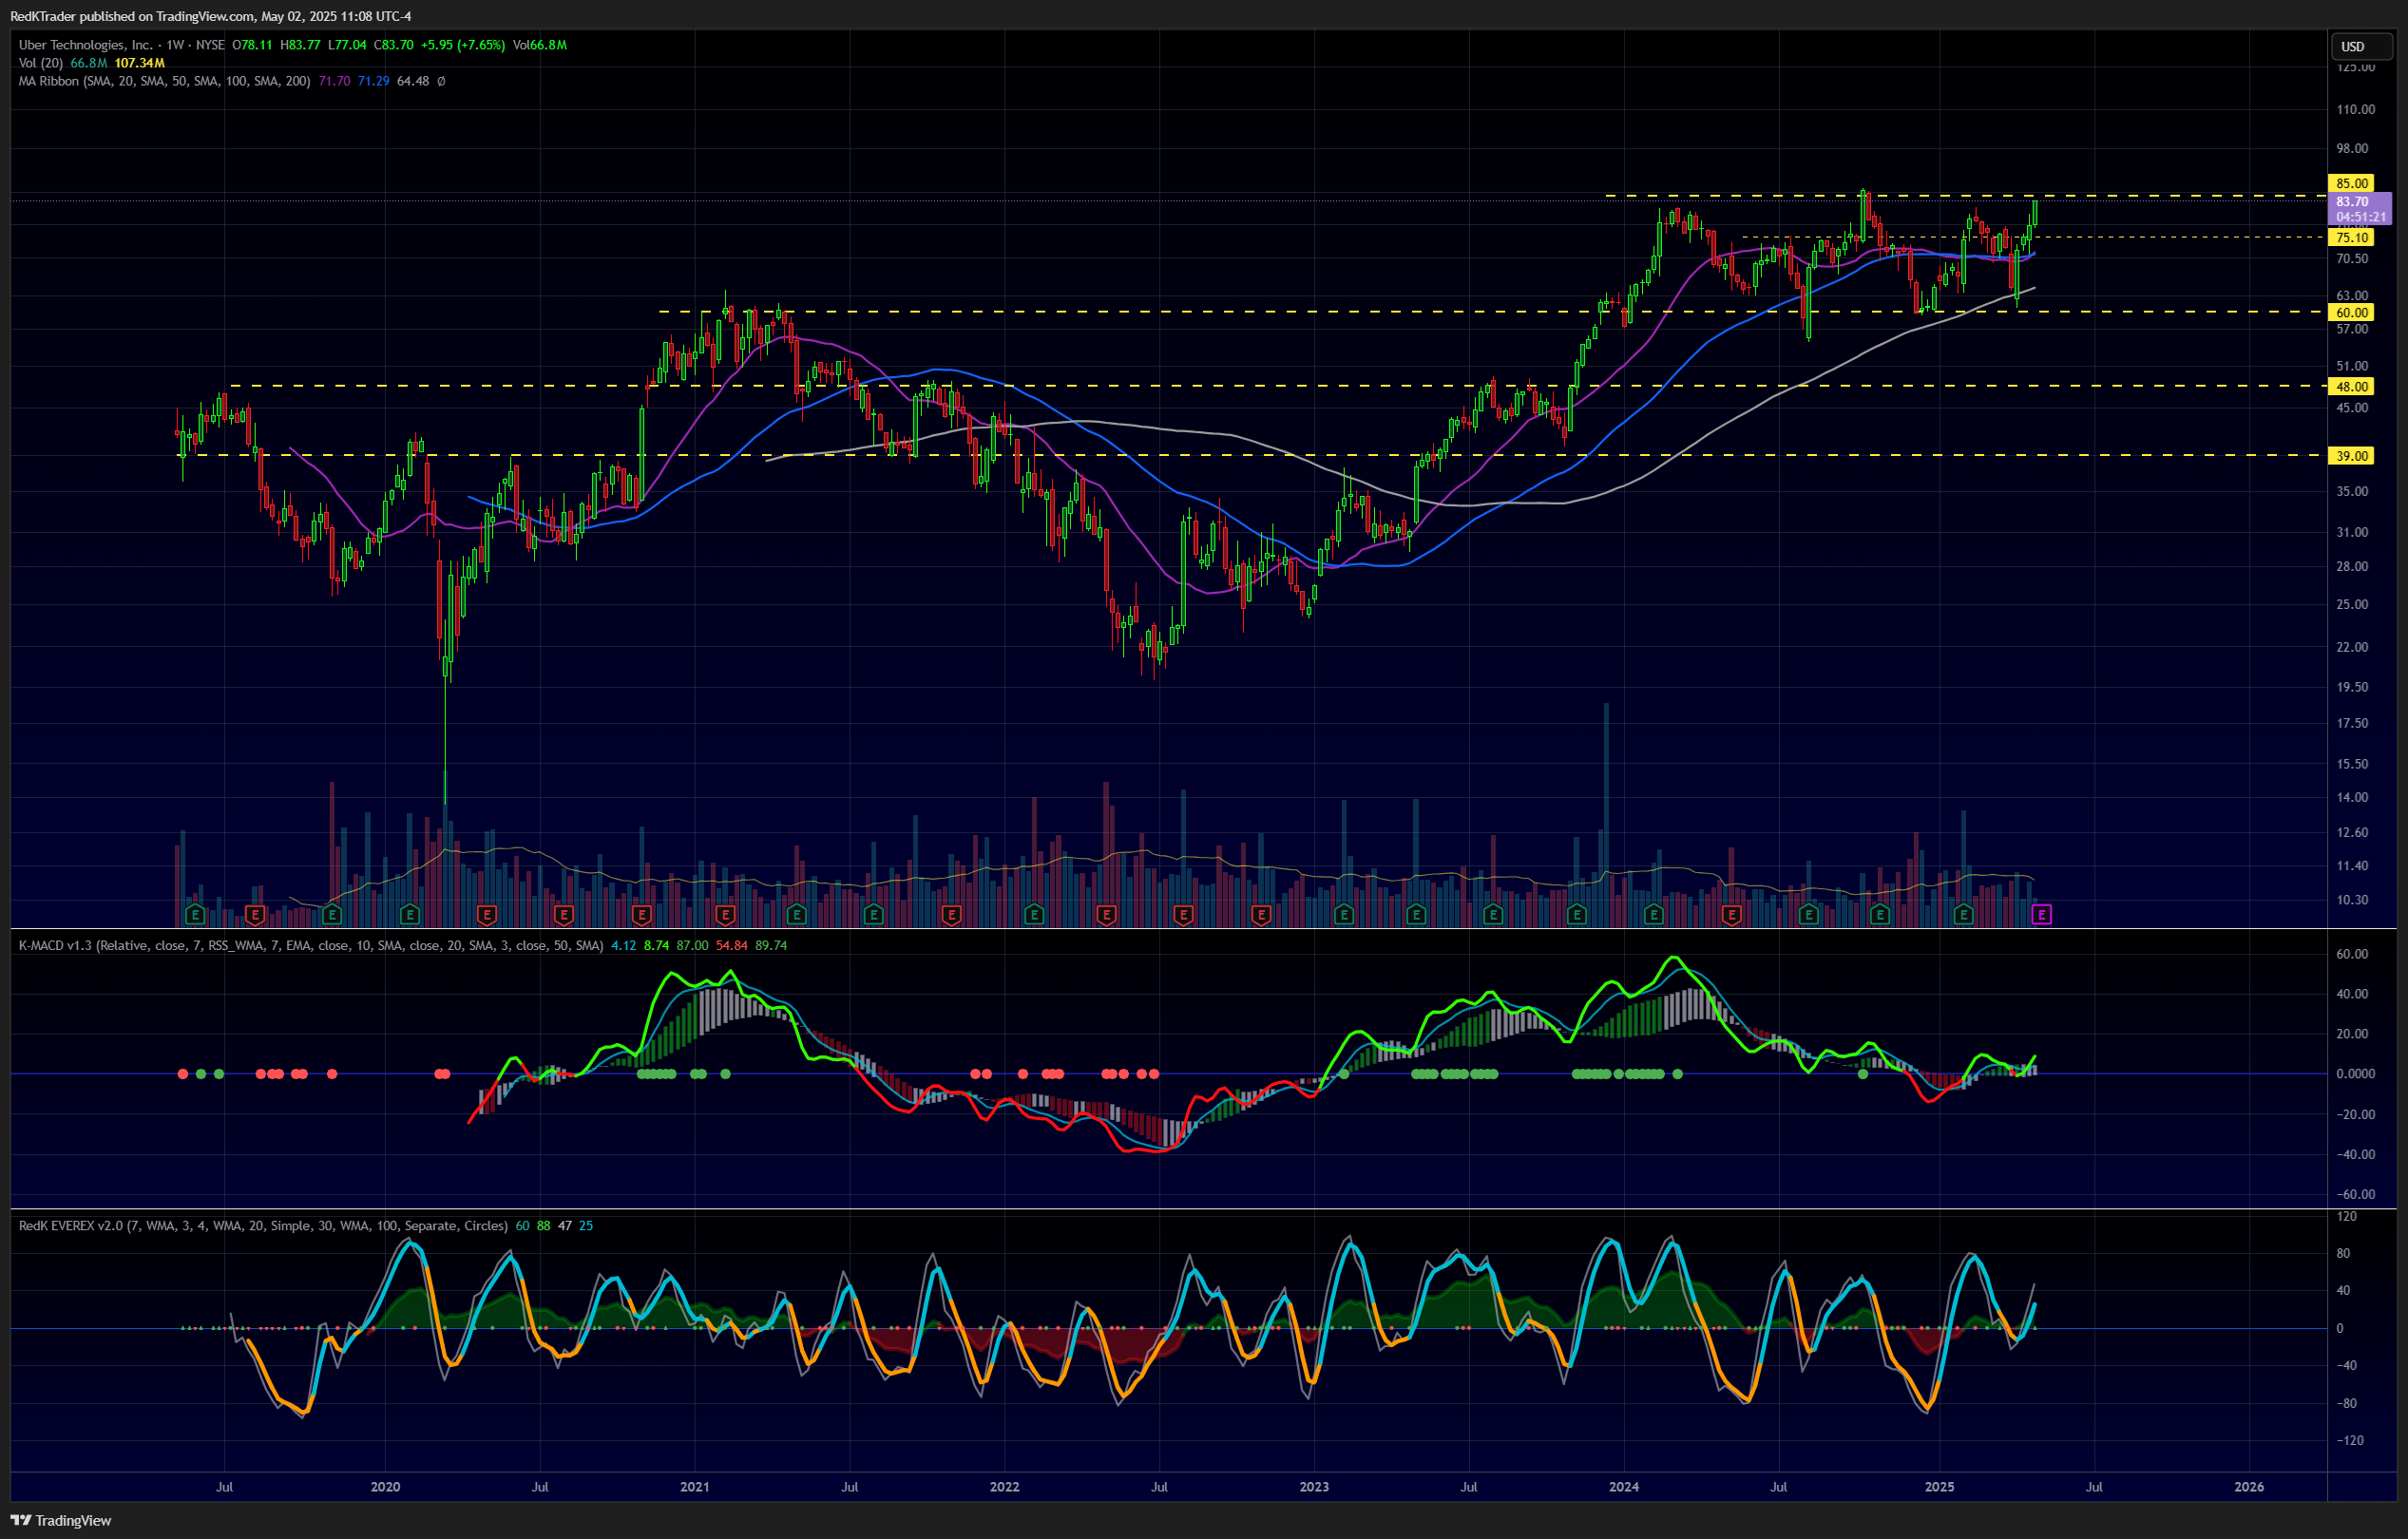Click the leftmost green earnings marker of 2019
The image size is (2408, 1539).
click(x=195, y=914)
